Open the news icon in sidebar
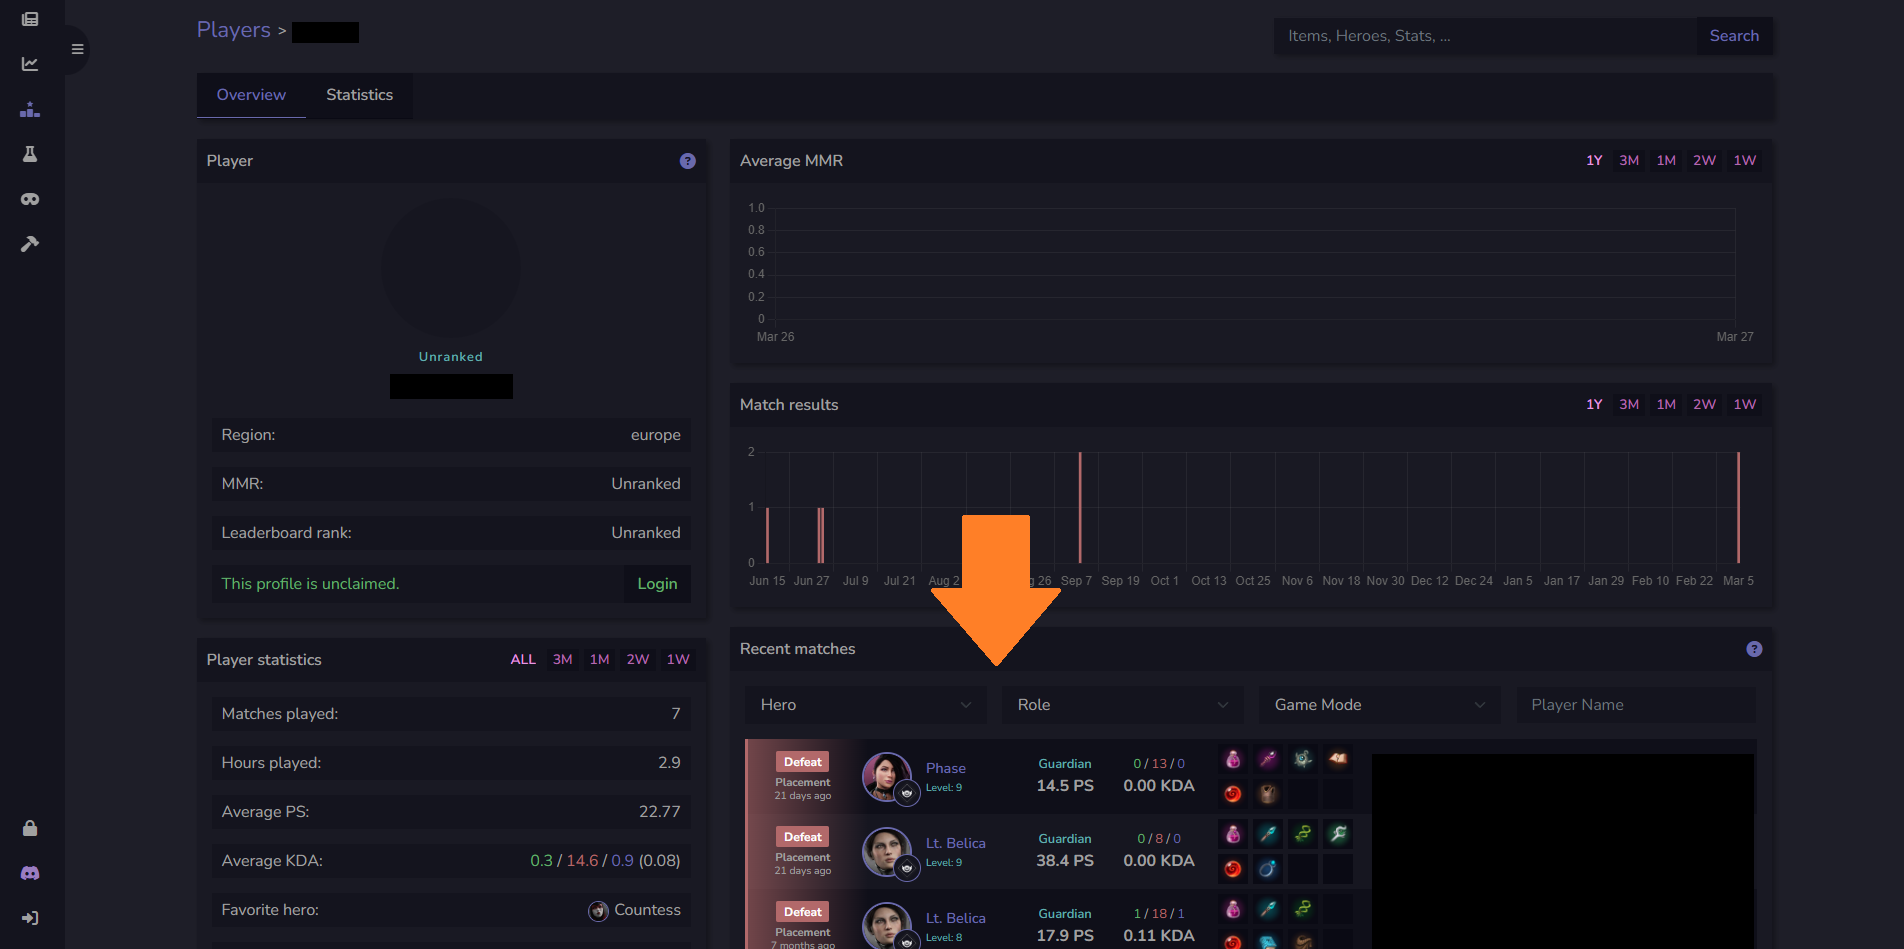Image resolution: width=1904 pixels, height=949 pixels. [x=30, y=19]
